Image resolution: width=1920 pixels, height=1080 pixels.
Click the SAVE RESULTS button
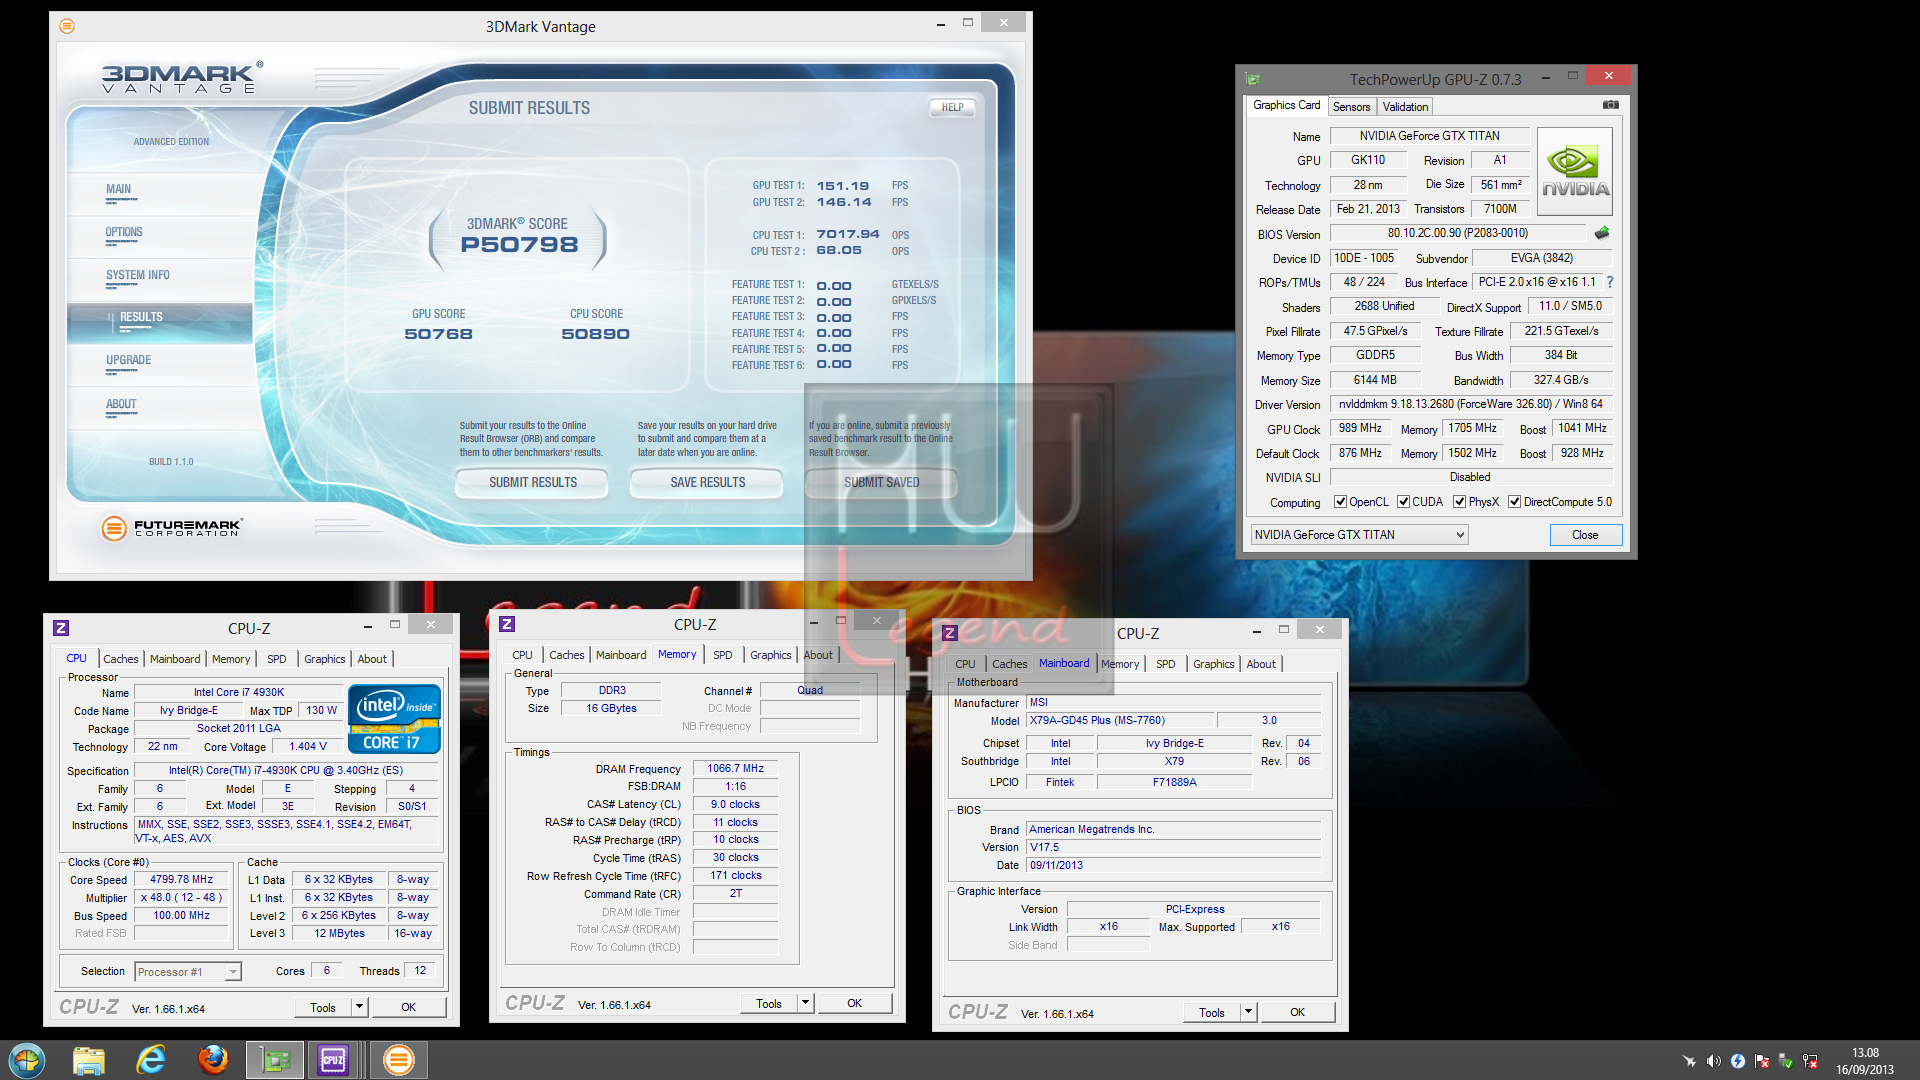pyautogui.click(x=708, y=483)
